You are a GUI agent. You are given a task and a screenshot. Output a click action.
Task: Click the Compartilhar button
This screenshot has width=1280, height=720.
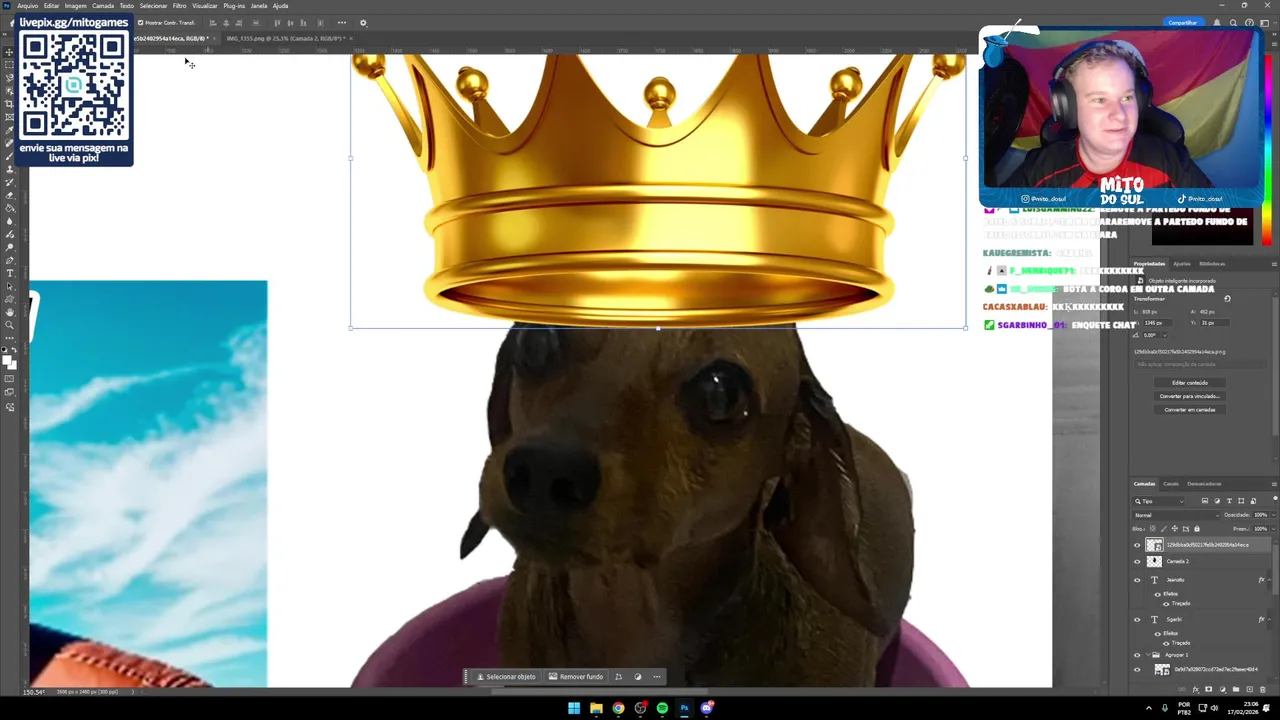click(1183, 22)
